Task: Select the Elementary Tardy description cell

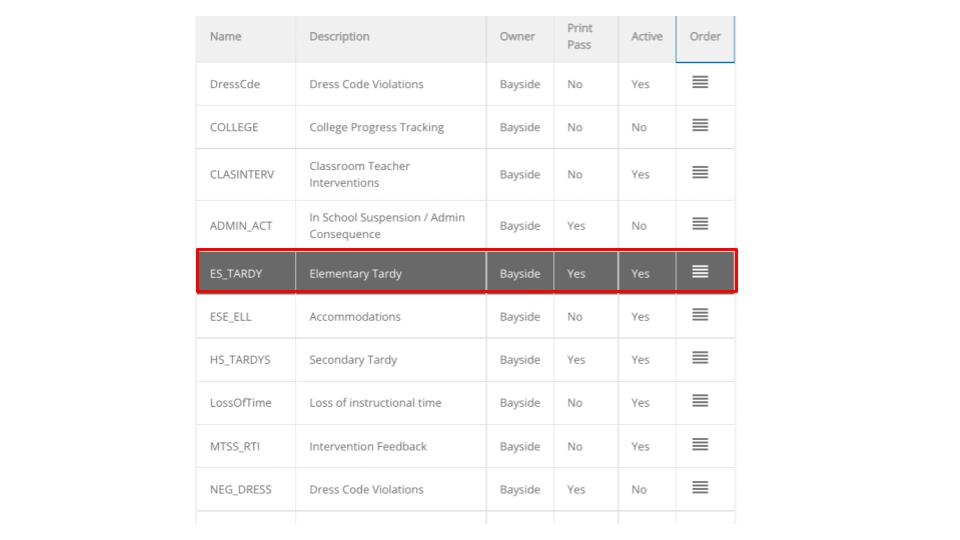Action: (x=355, y=273)
